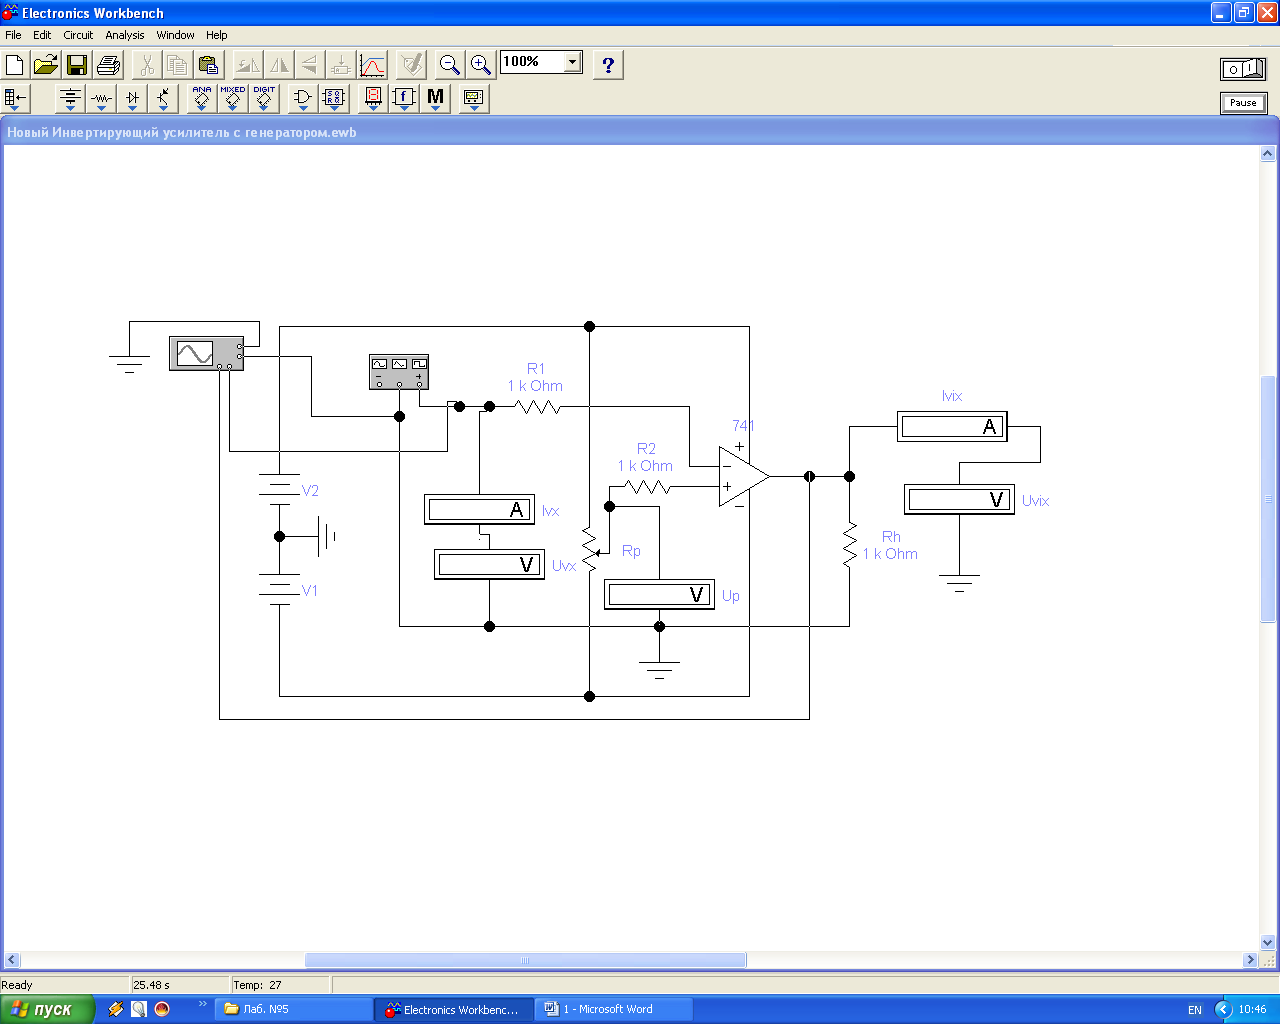Click the Cut scissors icon
The width and height of the screenshot is (1280, 1024).
(147, 65)
